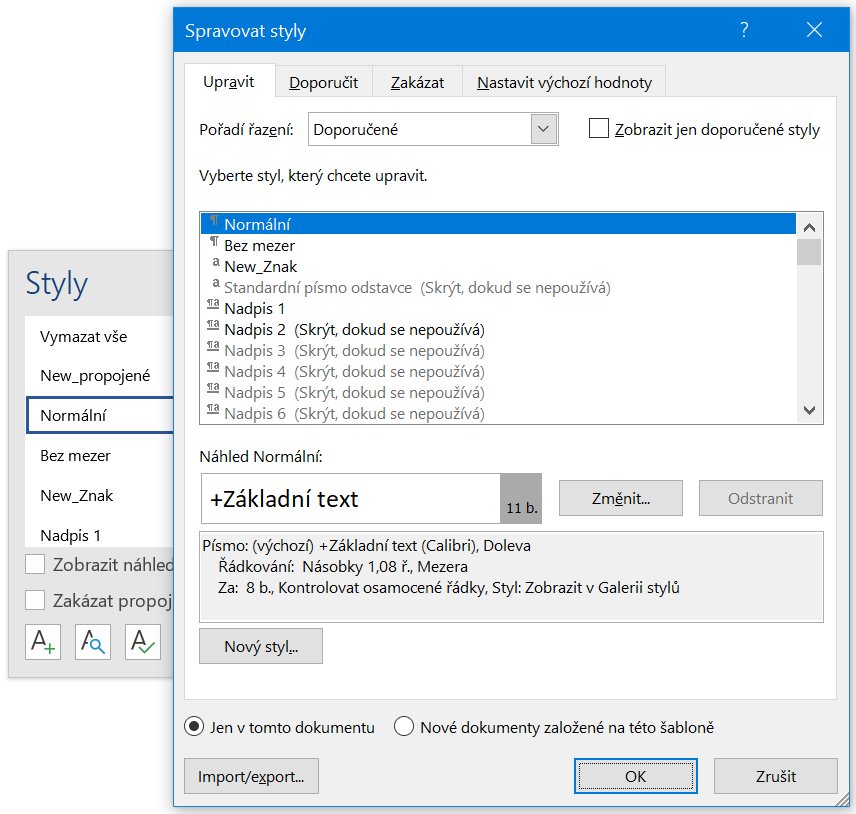Open the Pořadí řazení dropdown
This screenshot has width=856, height=814.
(542, 128)
